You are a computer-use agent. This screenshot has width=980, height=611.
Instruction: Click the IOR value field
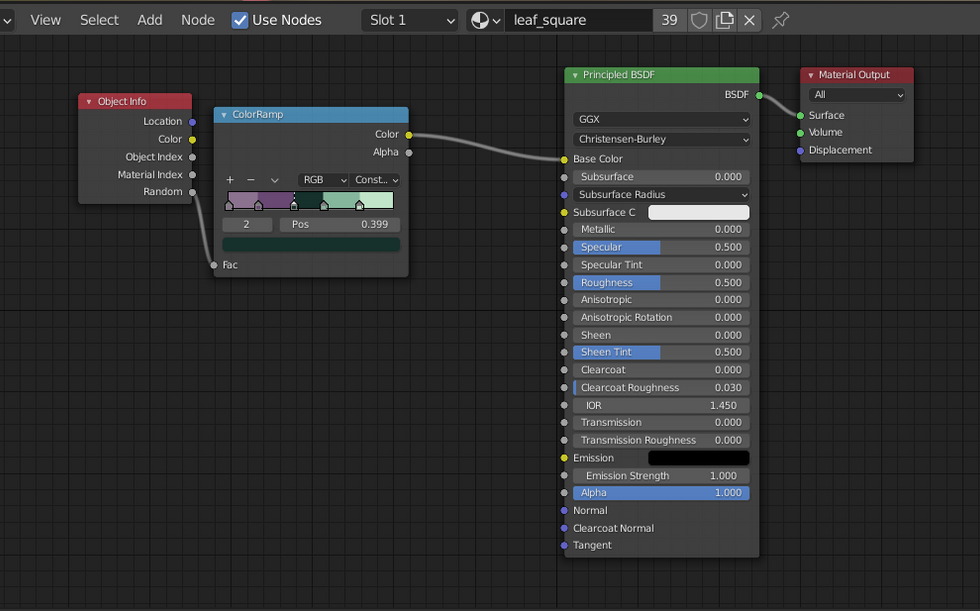pos(661,405)
